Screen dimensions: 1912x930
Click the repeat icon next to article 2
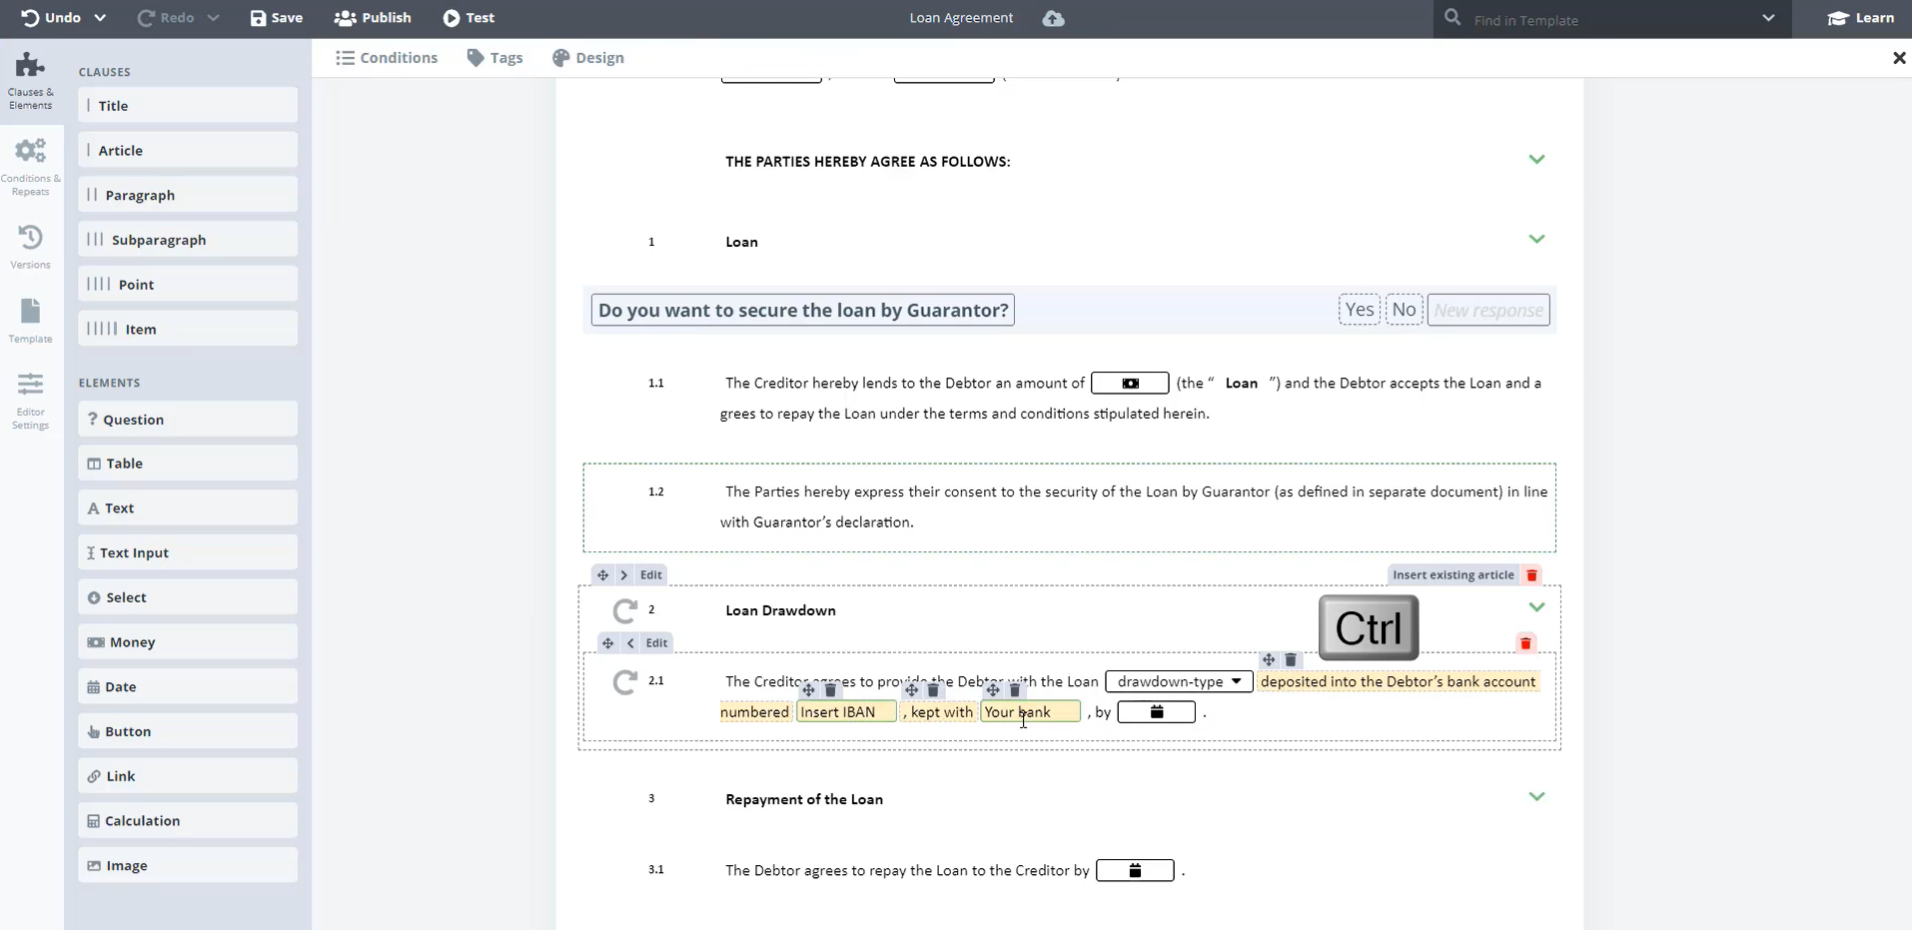coord(625,610)
